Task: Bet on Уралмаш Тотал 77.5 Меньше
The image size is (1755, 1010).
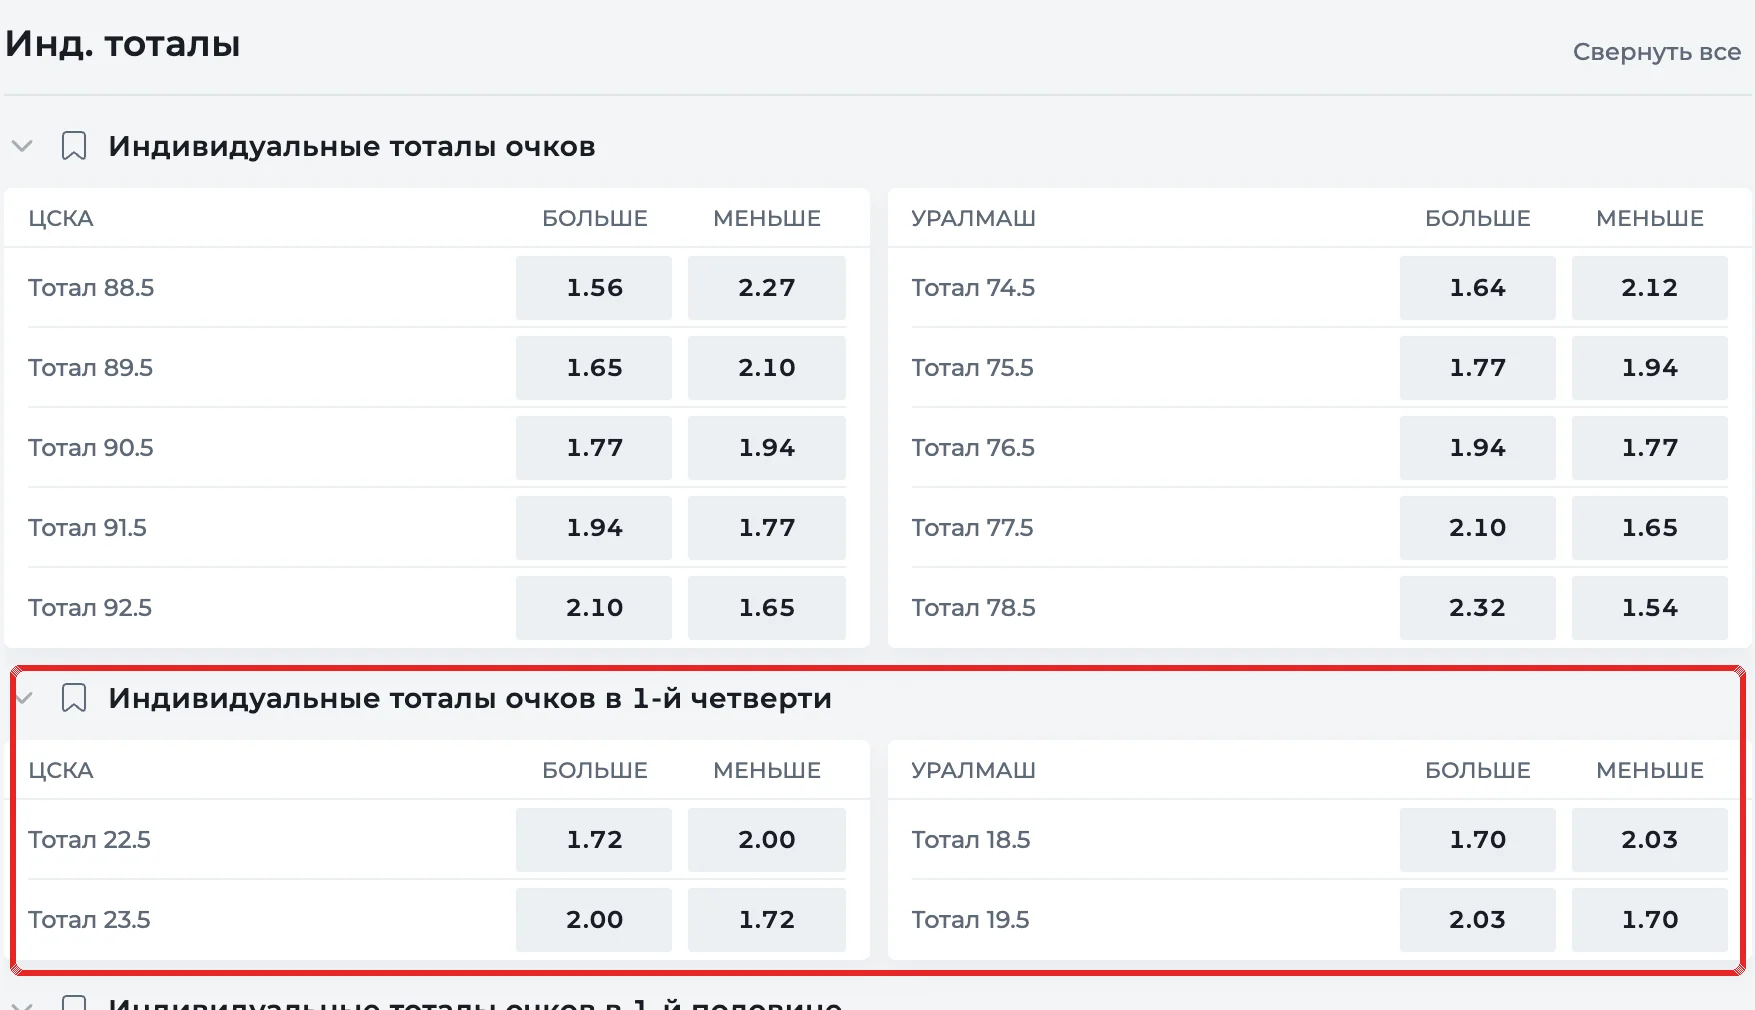Action: click(x=1650, y=528)
